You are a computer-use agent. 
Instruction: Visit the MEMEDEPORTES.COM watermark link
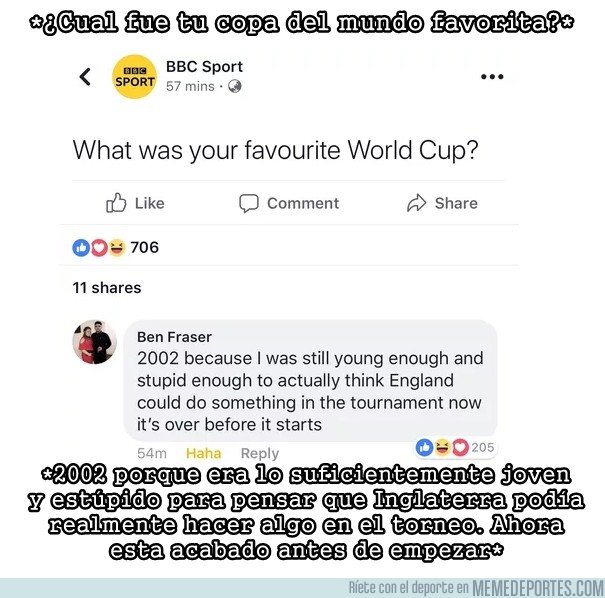(x=538, y=588)
